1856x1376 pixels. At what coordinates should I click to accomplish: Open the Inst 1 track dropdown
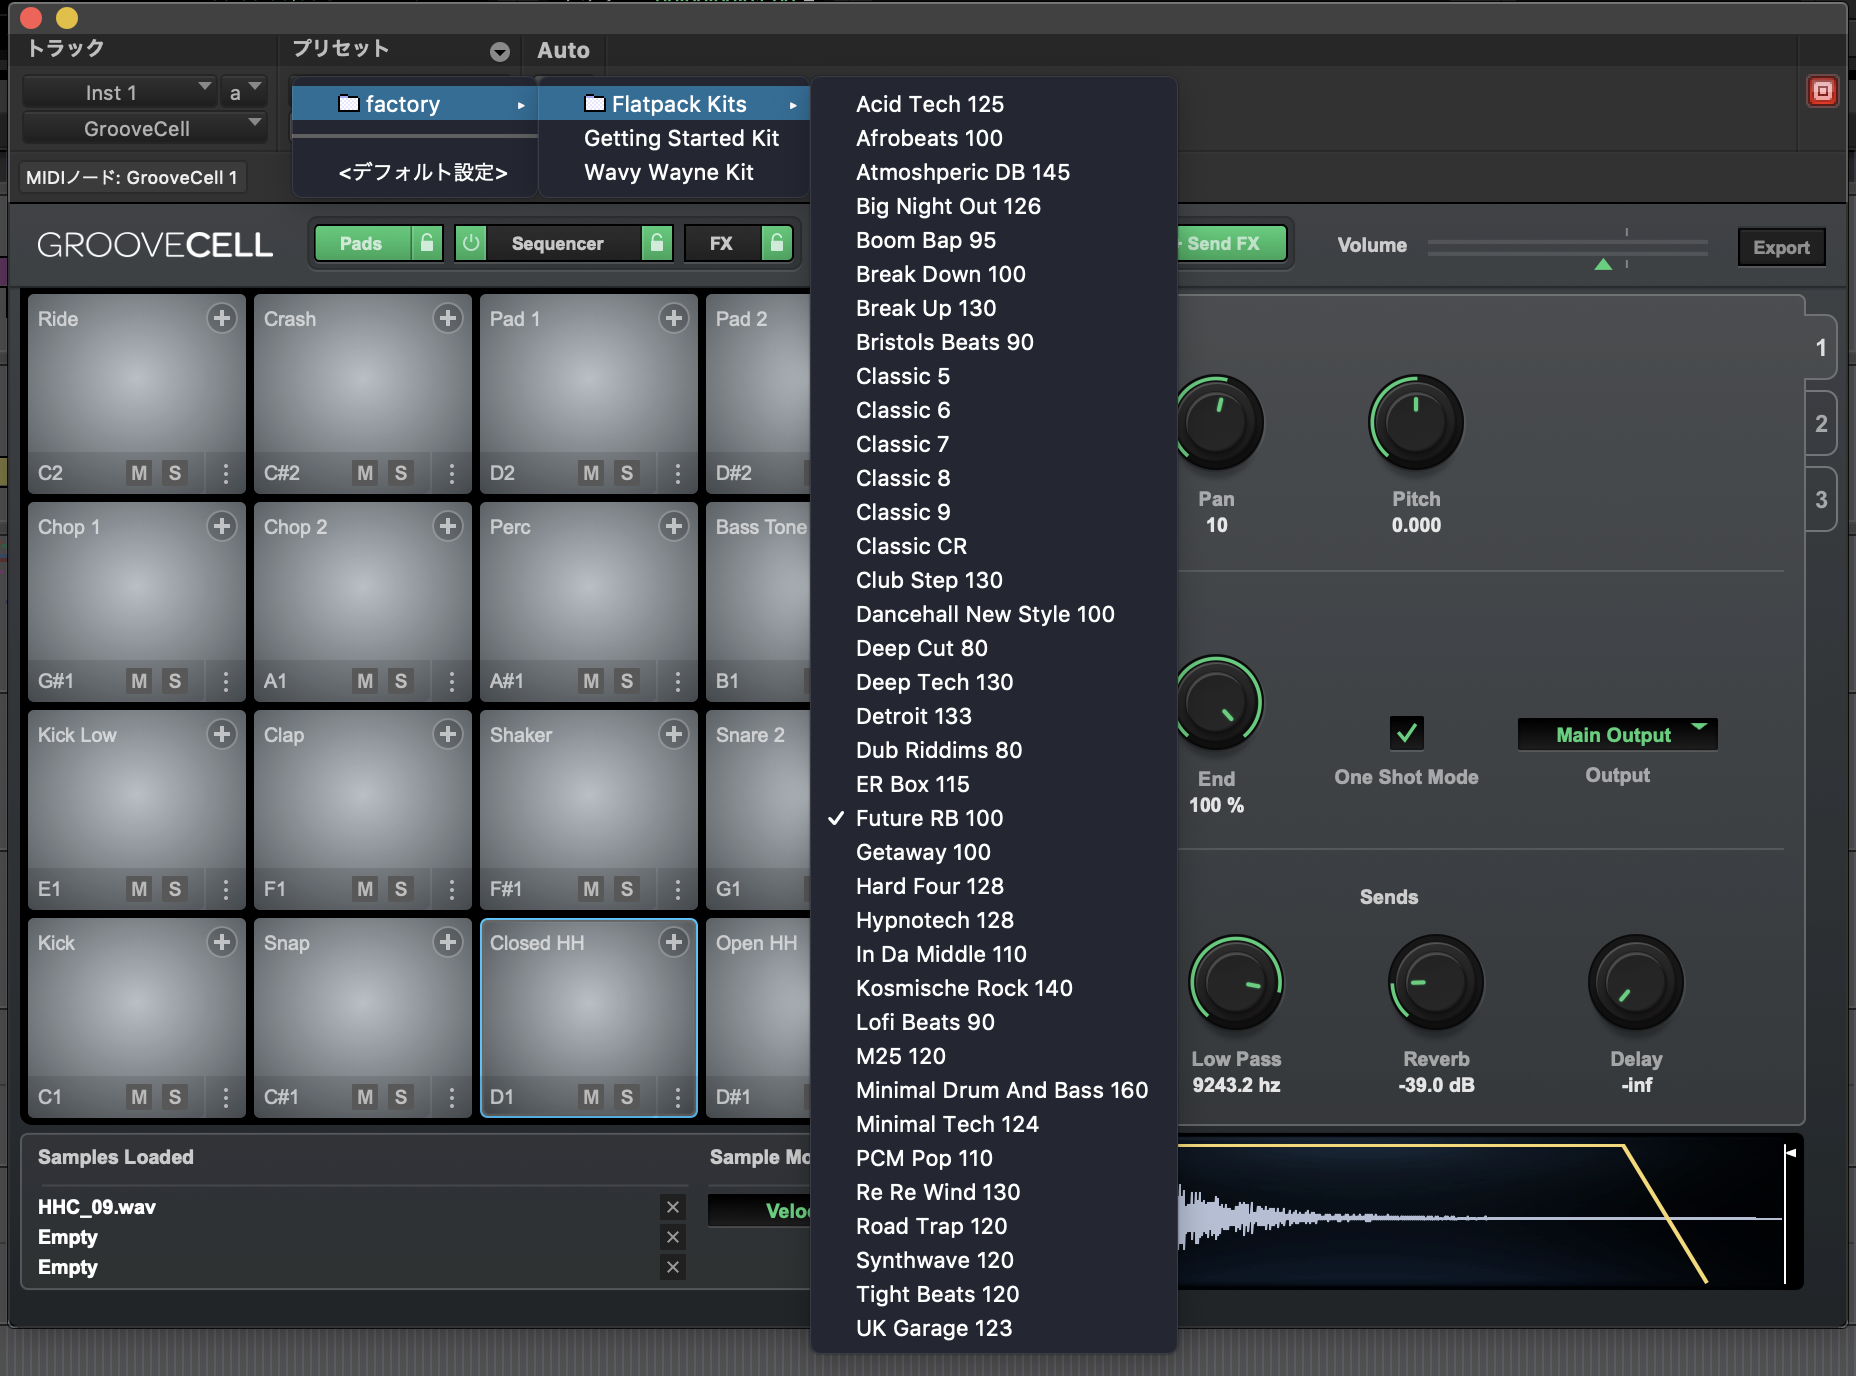pyautogui.click(x=119, y=92)
